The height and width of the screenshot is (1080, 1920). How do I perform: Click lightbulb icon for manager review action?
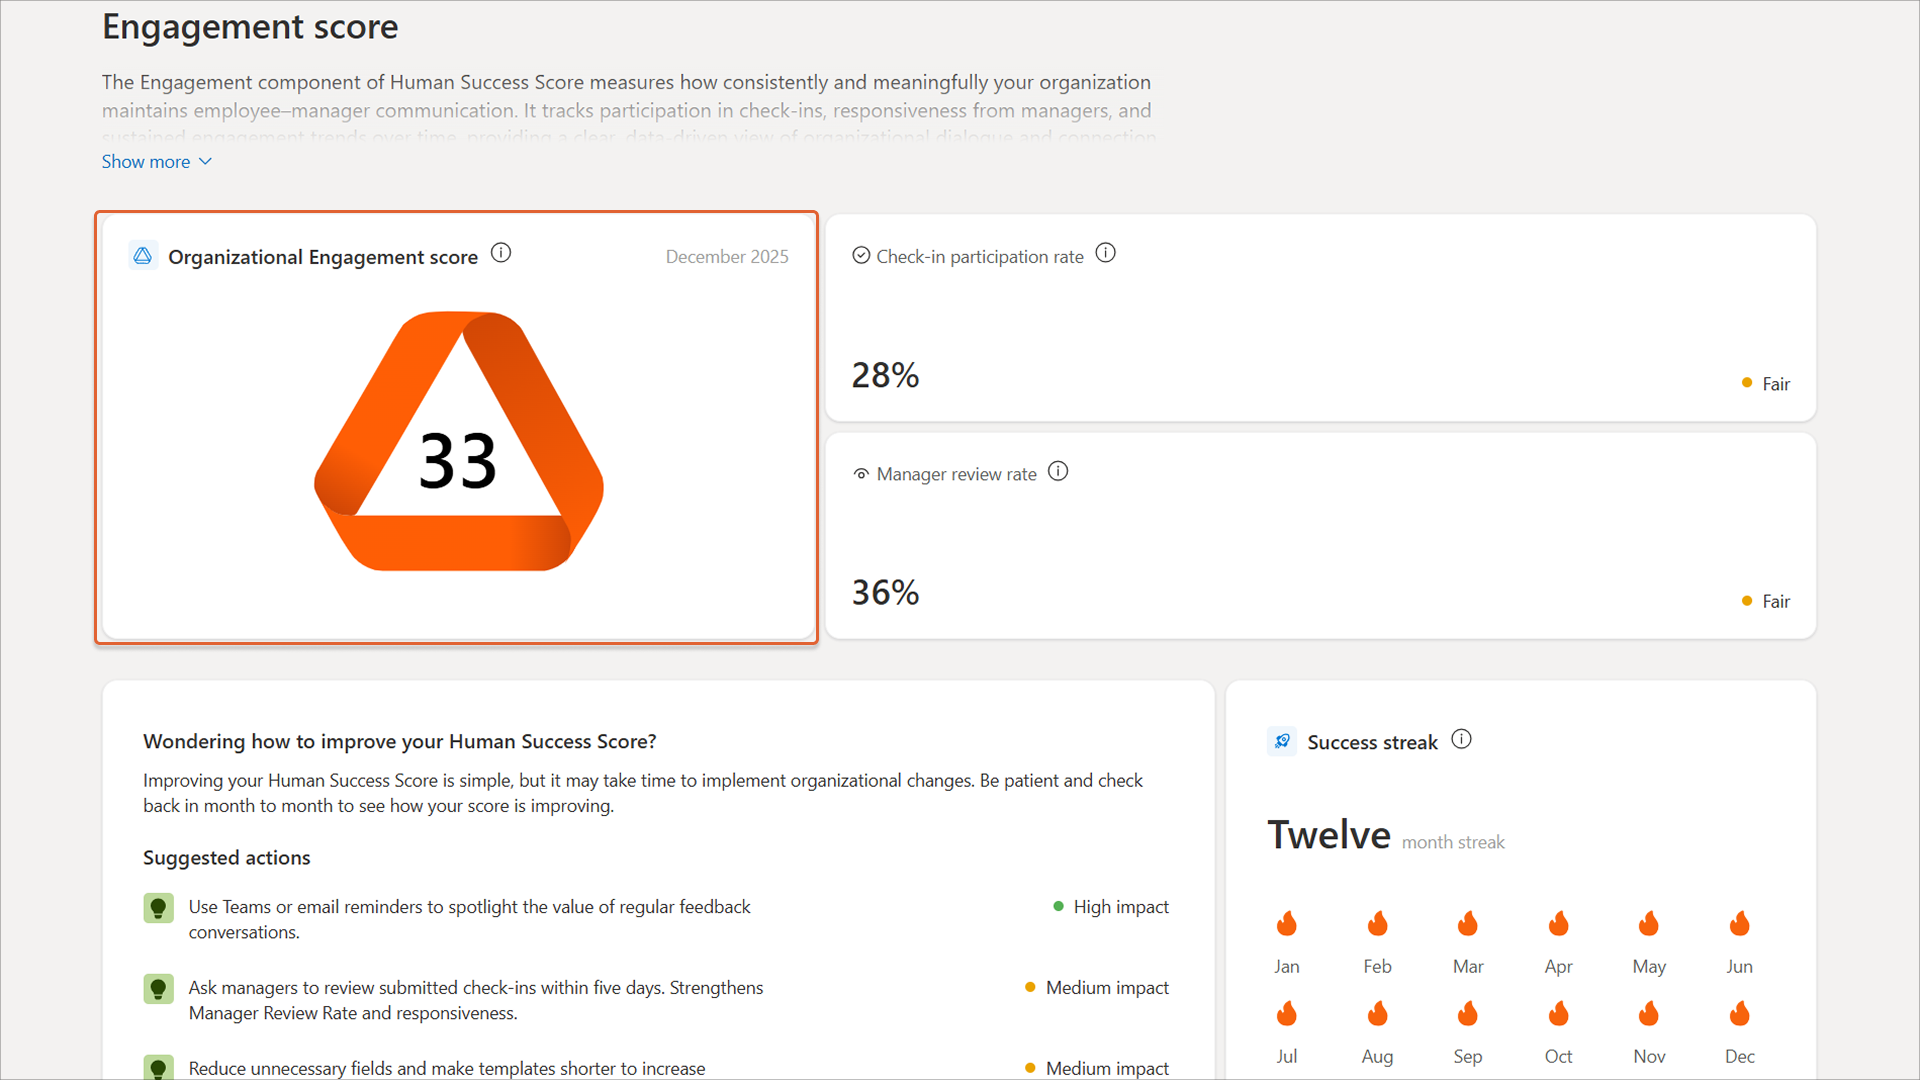click(x=158, y=989)
